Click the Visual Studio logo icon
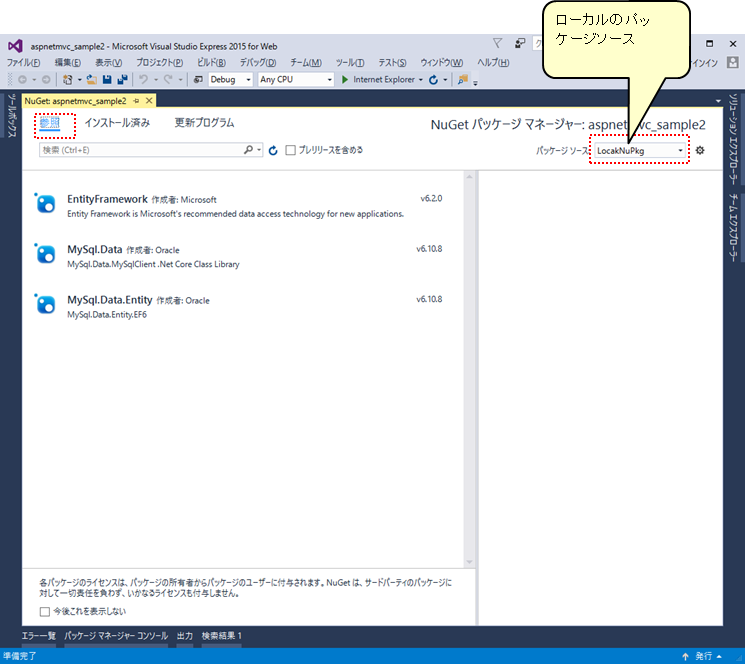 (x=15, y=46)
